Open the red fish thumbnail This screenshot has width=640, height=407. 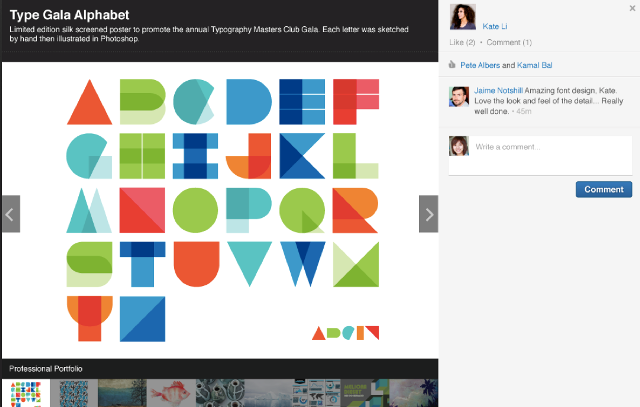171,393
